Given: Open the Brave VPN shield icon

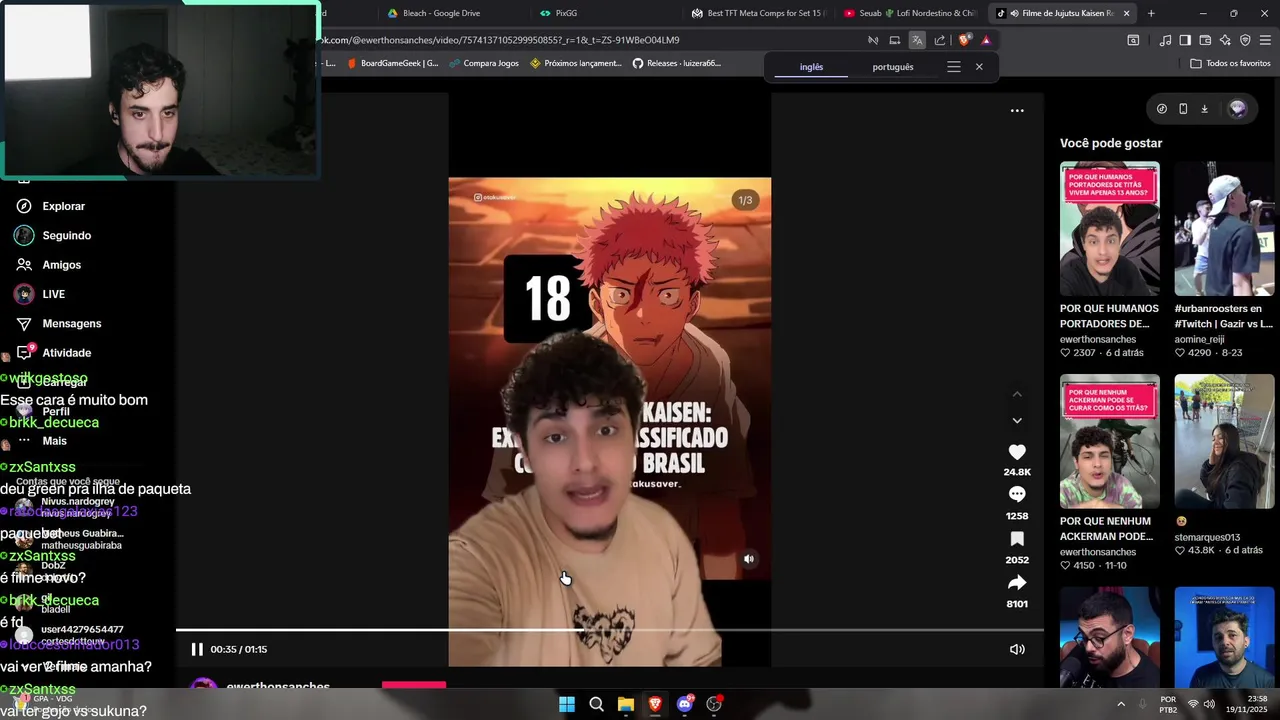Looking at the screenshot, I should 1245,40.
